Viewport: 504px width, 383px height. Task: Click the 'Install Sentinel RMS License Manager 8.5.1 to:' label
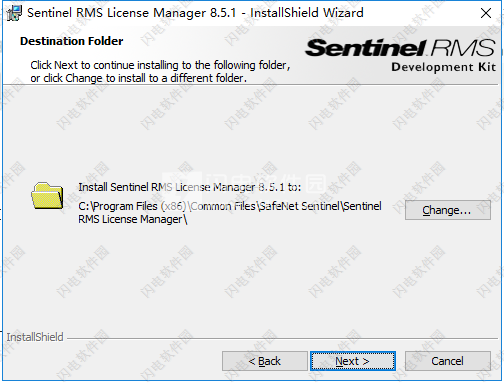[x=190, y=187]
